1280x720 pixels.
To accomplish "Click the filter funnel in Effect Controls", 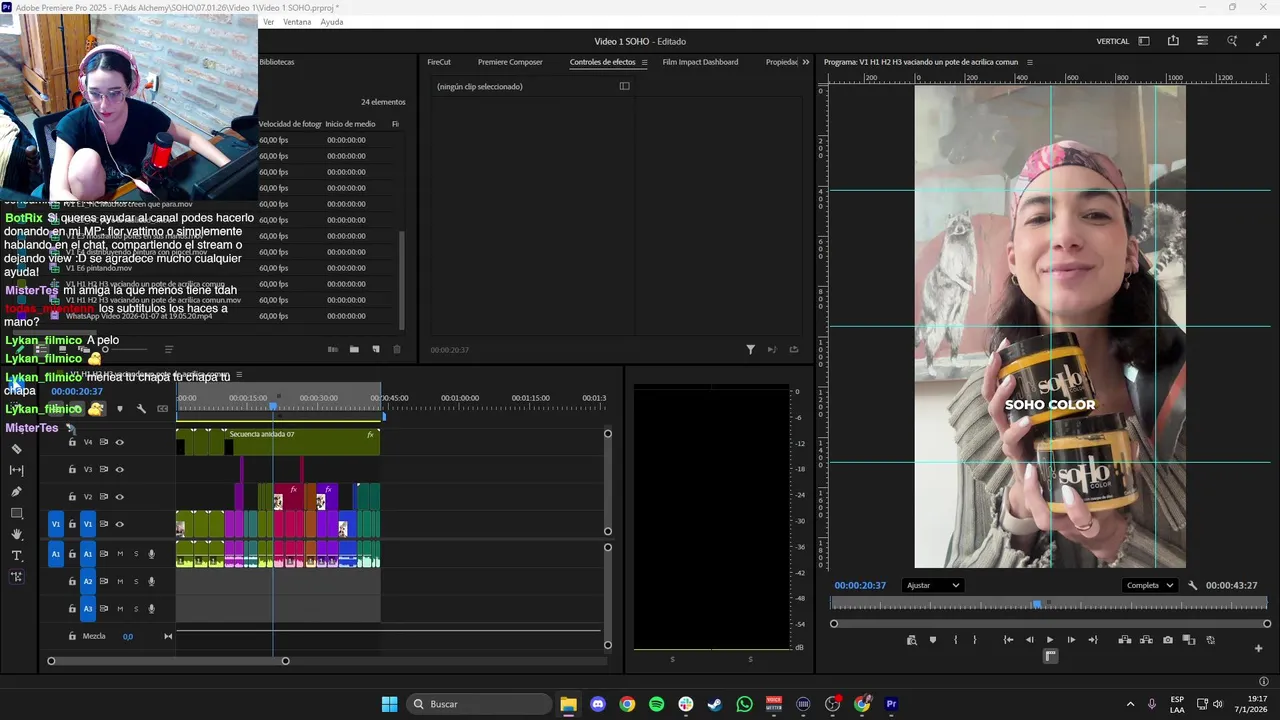I will point(750,350).
